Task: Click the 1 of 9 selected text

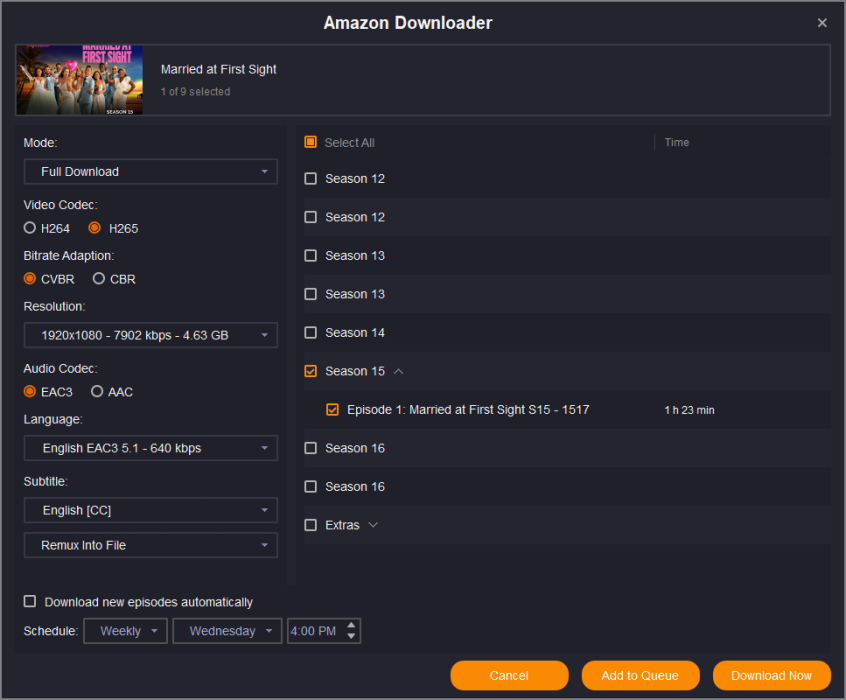Action: coord(195,92)
